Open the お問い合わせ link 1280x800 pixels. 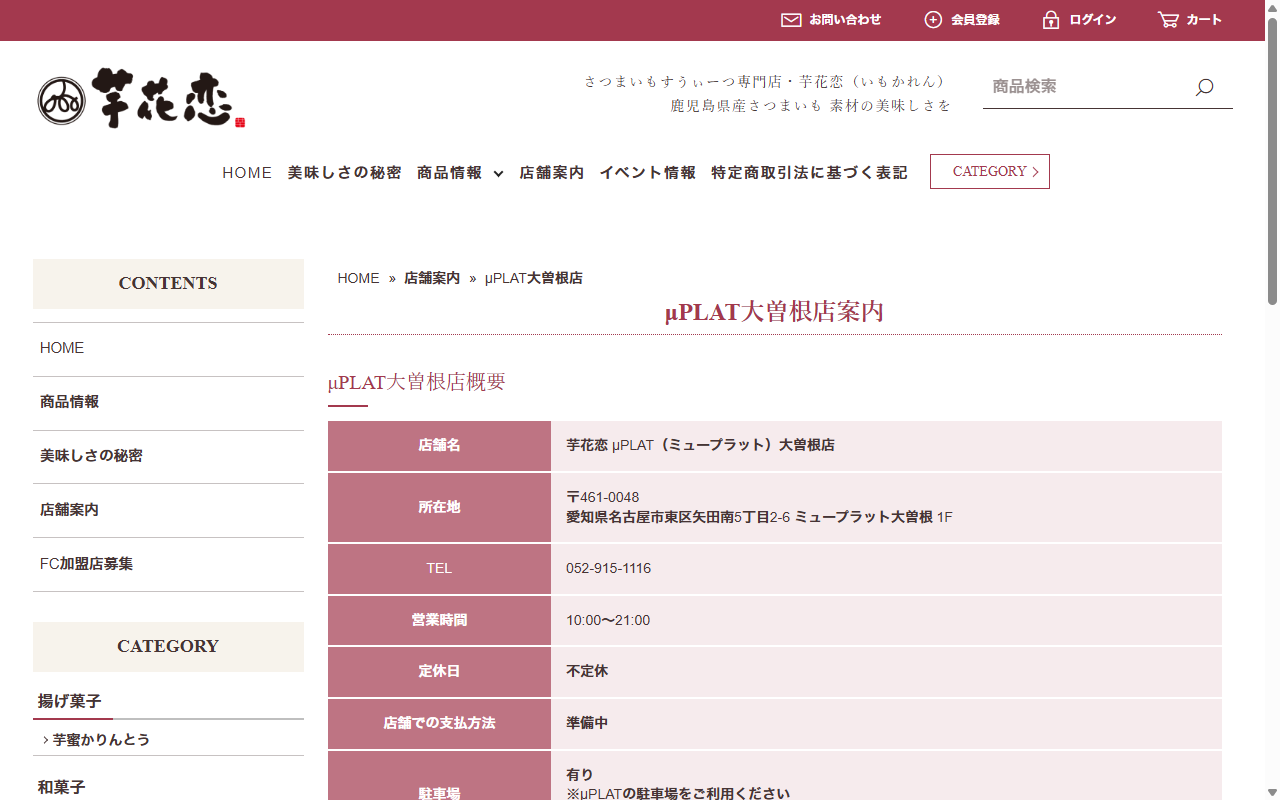(845, 20)
